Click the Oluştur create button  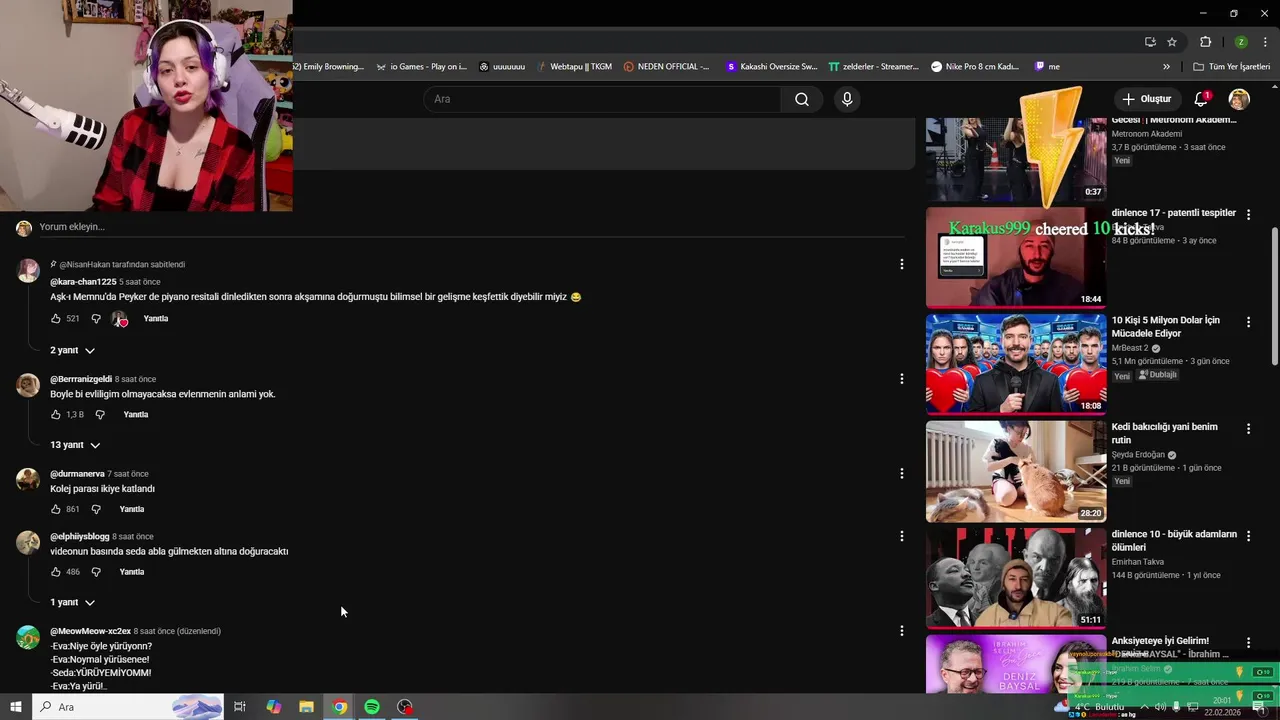click(1146, 99)
